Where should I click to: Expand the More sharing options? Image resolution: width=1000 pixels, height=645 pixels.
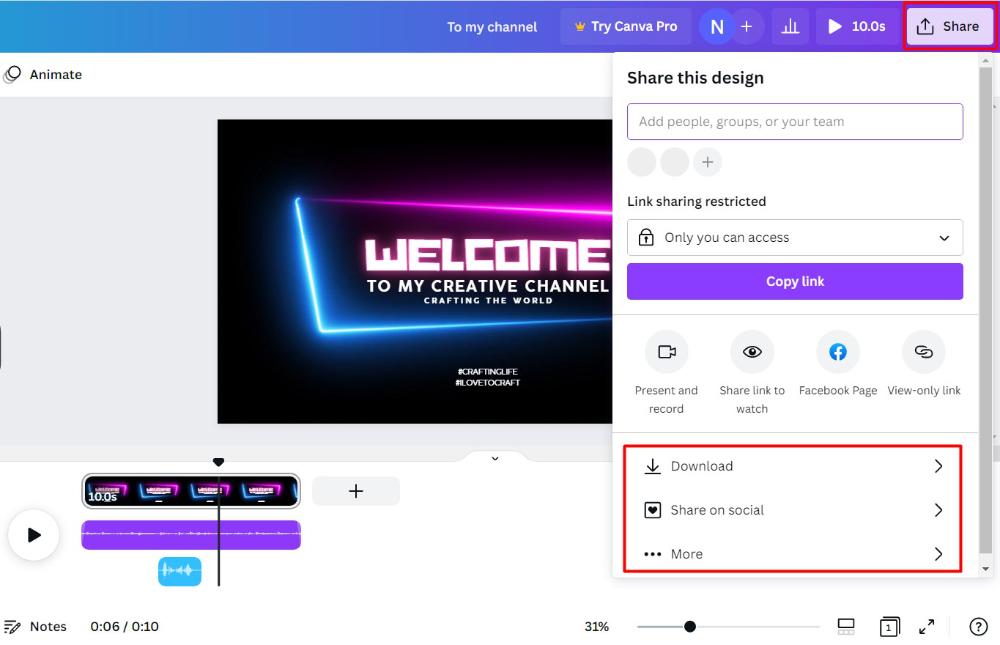793,554
